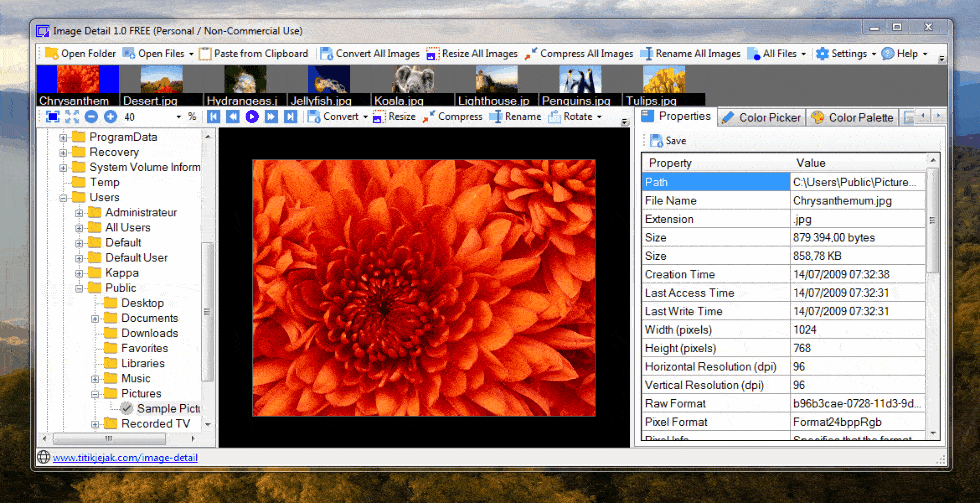Viewport: 980px width, 503px height.
Task: Click Resize in the viewer toolbar
Action: 394,117
